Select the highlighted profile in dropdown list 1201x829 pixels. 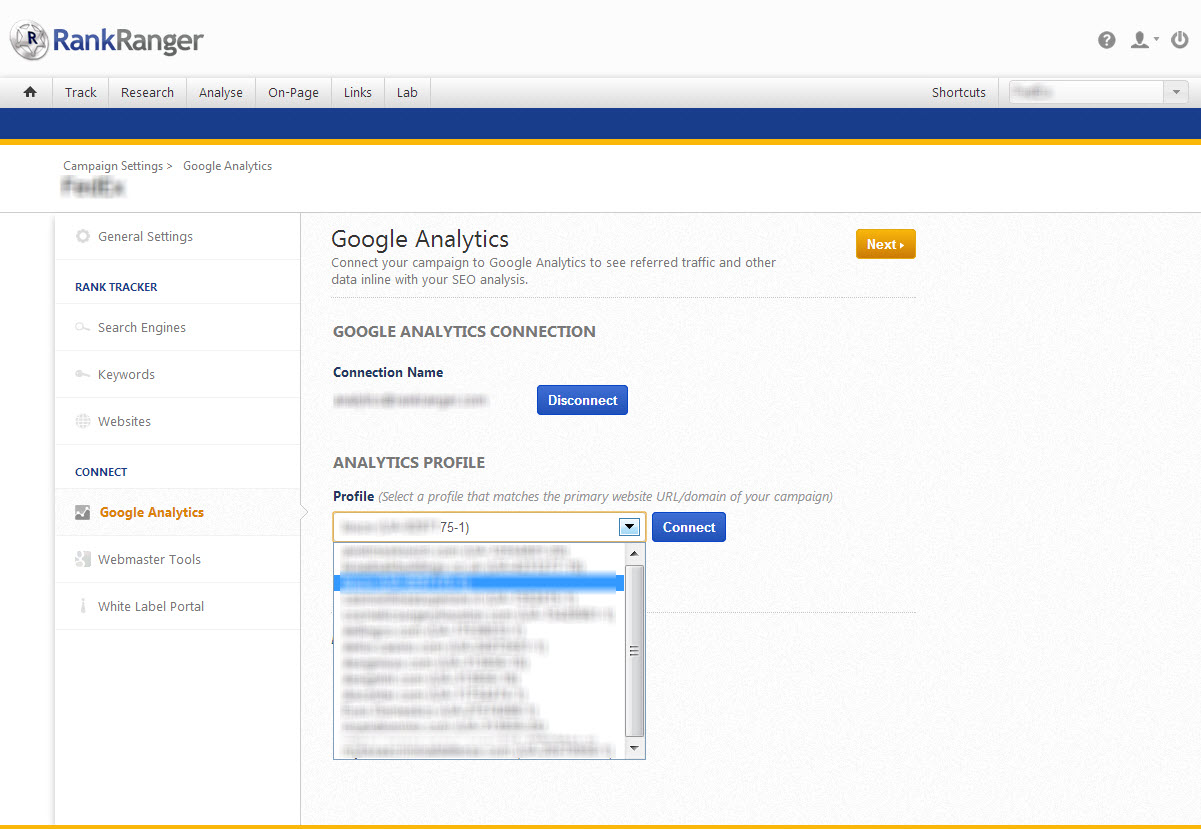point(478,582)
